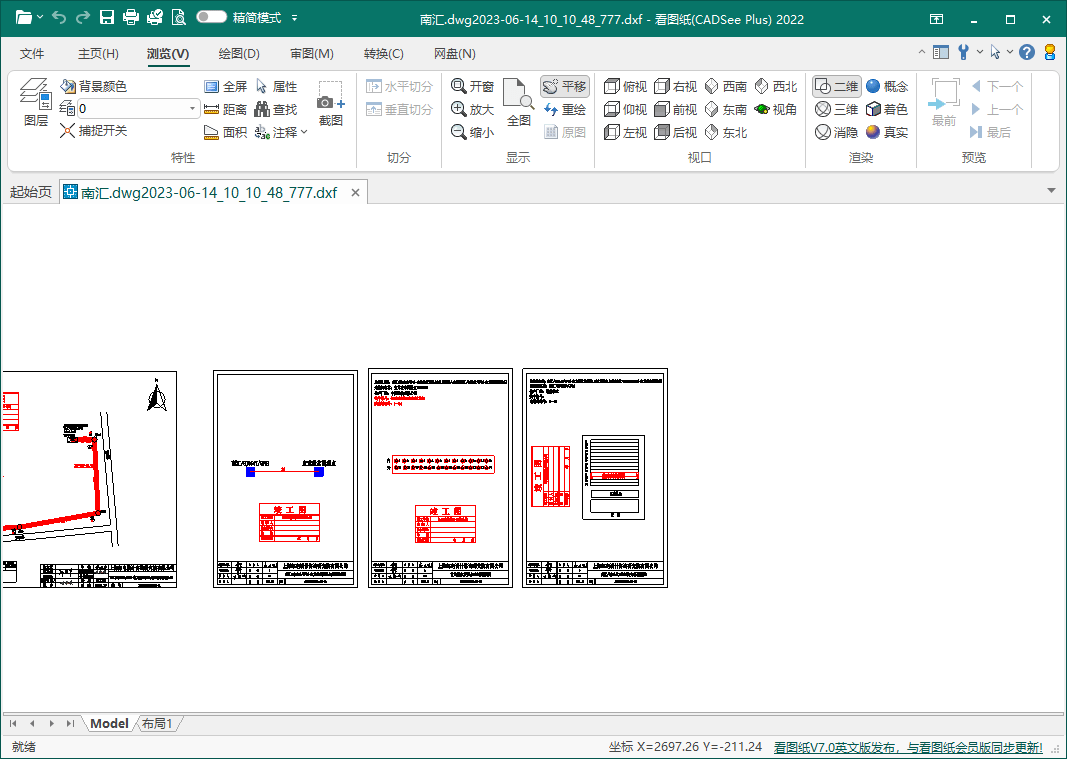This screenshot has width=1067, height=759.
Task: Select 着色 shaded render mode
Action: [887, 110]
